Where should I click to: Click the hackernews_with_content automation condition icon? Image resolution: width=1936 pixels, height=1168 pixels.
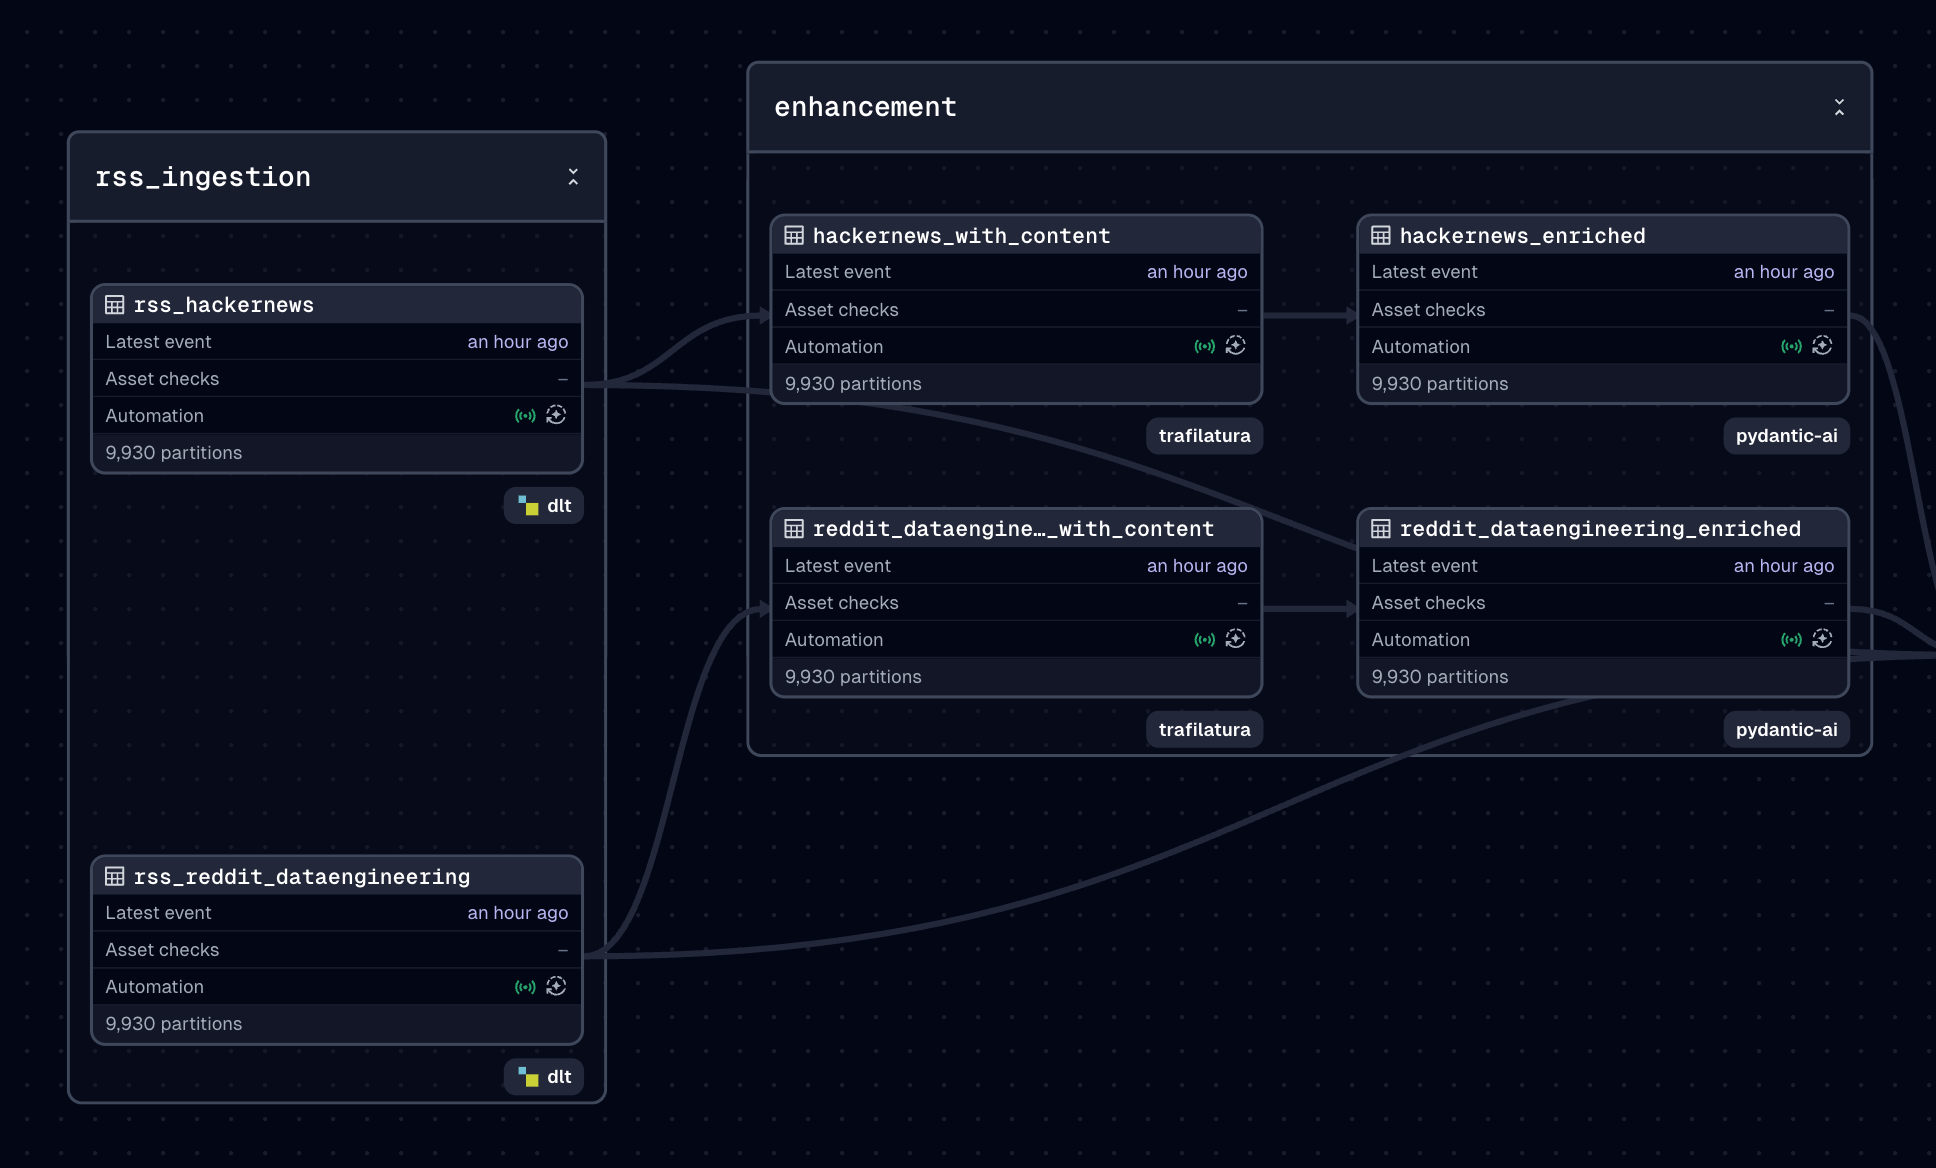coord(1235,346)
